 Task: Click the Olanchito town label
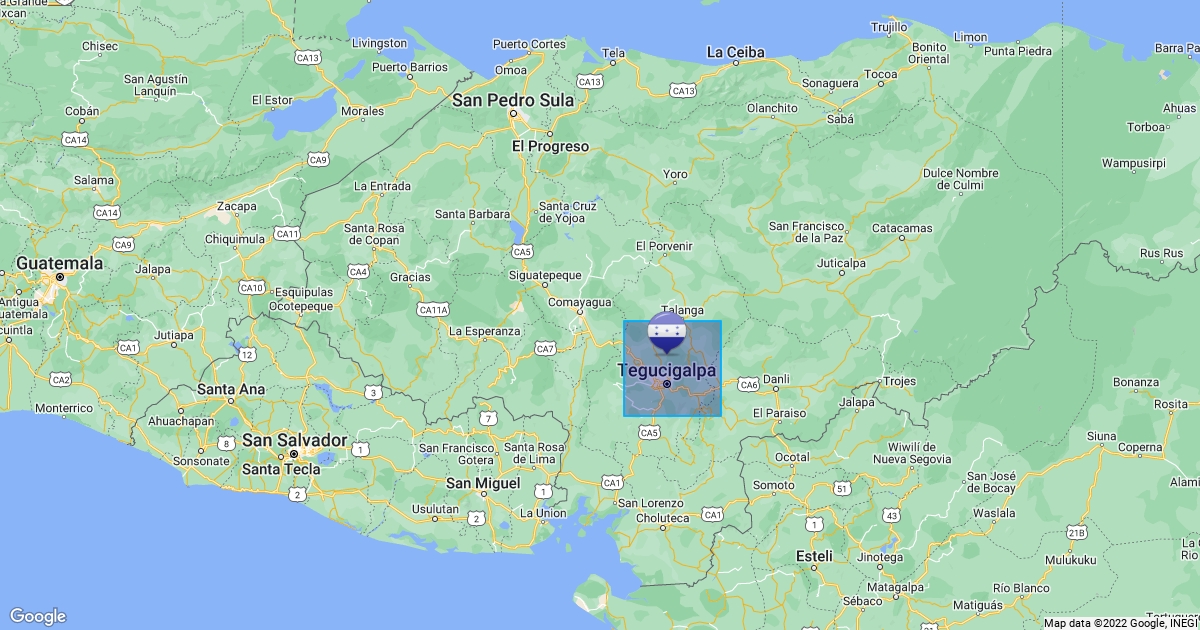pos(772,108)
